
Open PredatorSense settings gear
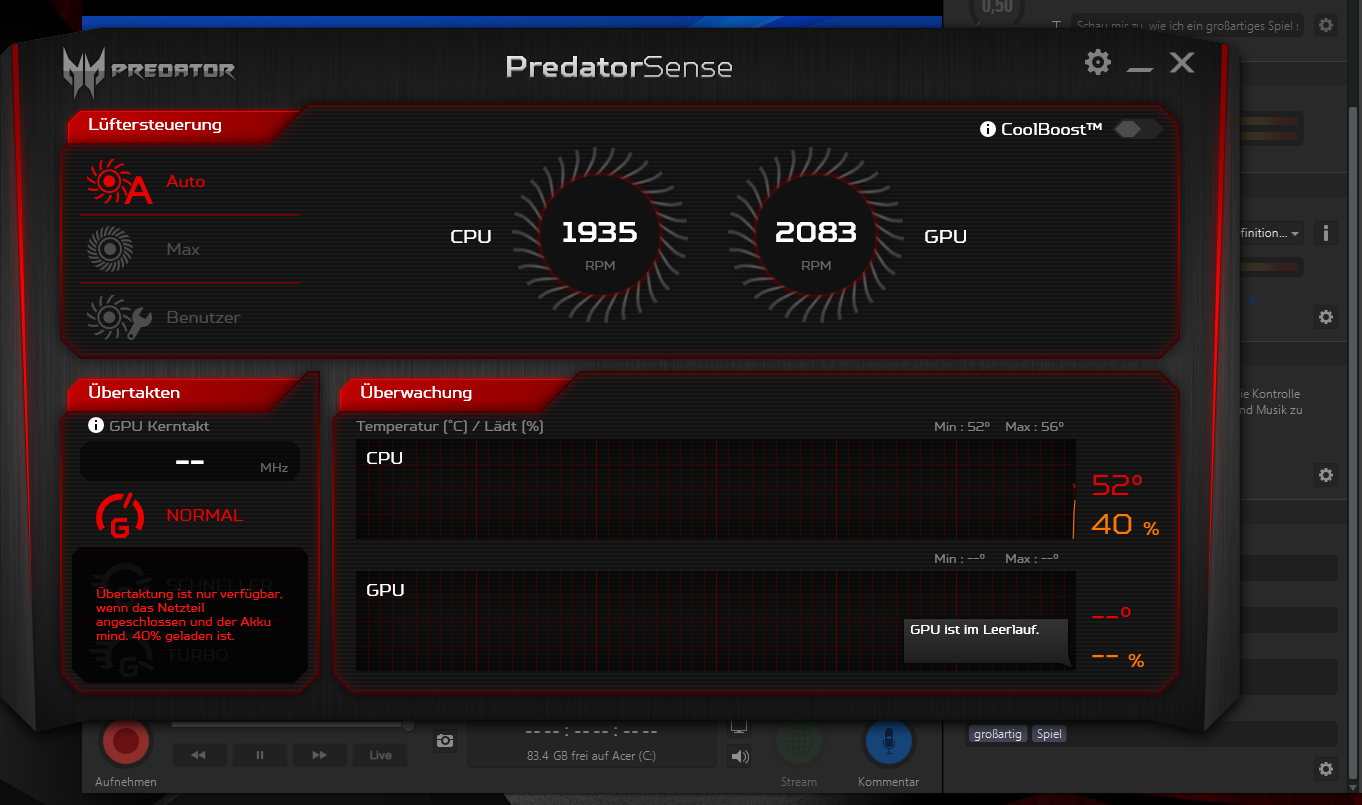click(x=1097, y=63)
